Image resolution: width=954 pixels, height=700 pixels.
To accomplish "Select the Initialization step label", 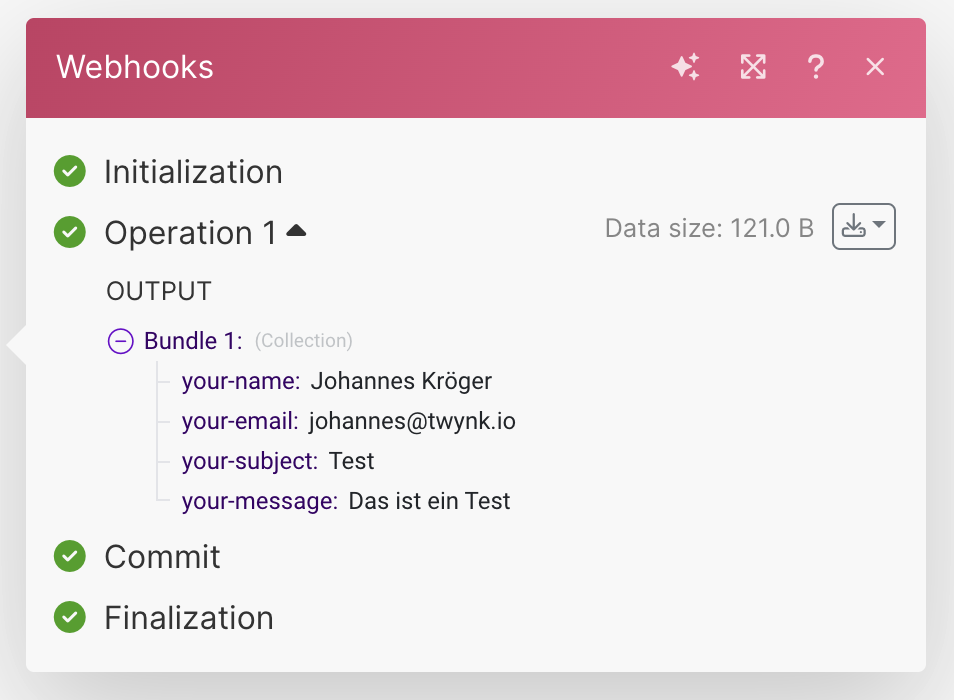I will click(x=193, y=172).
